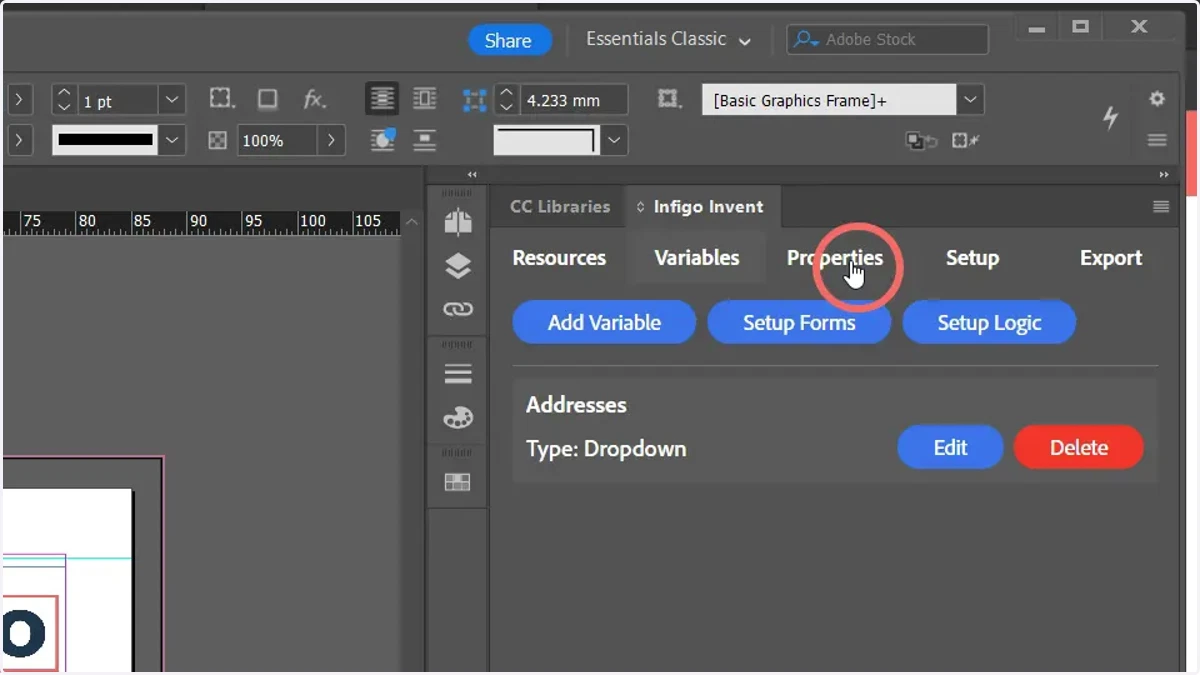
Task: Open the Properties tab
Action: tap(835, 258)
